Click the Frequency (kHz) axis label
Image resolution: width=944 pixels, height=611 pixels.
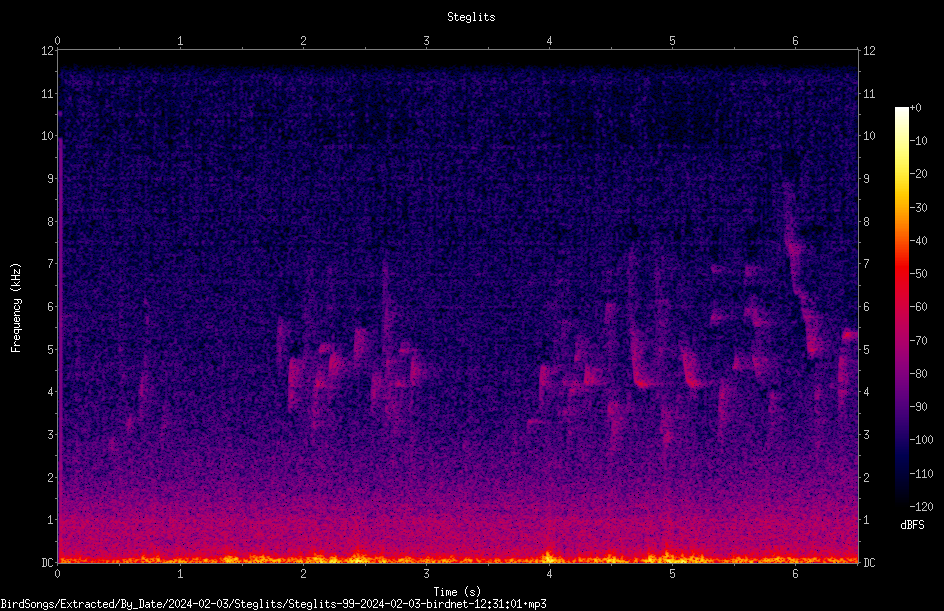pyautogui.click(x=16, y=308)
